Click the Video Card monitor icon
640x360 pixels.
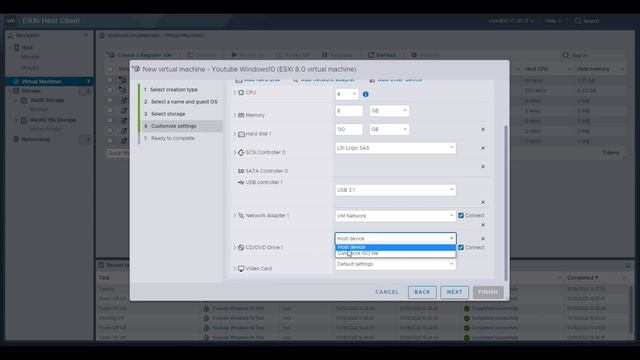pos(241,269)
